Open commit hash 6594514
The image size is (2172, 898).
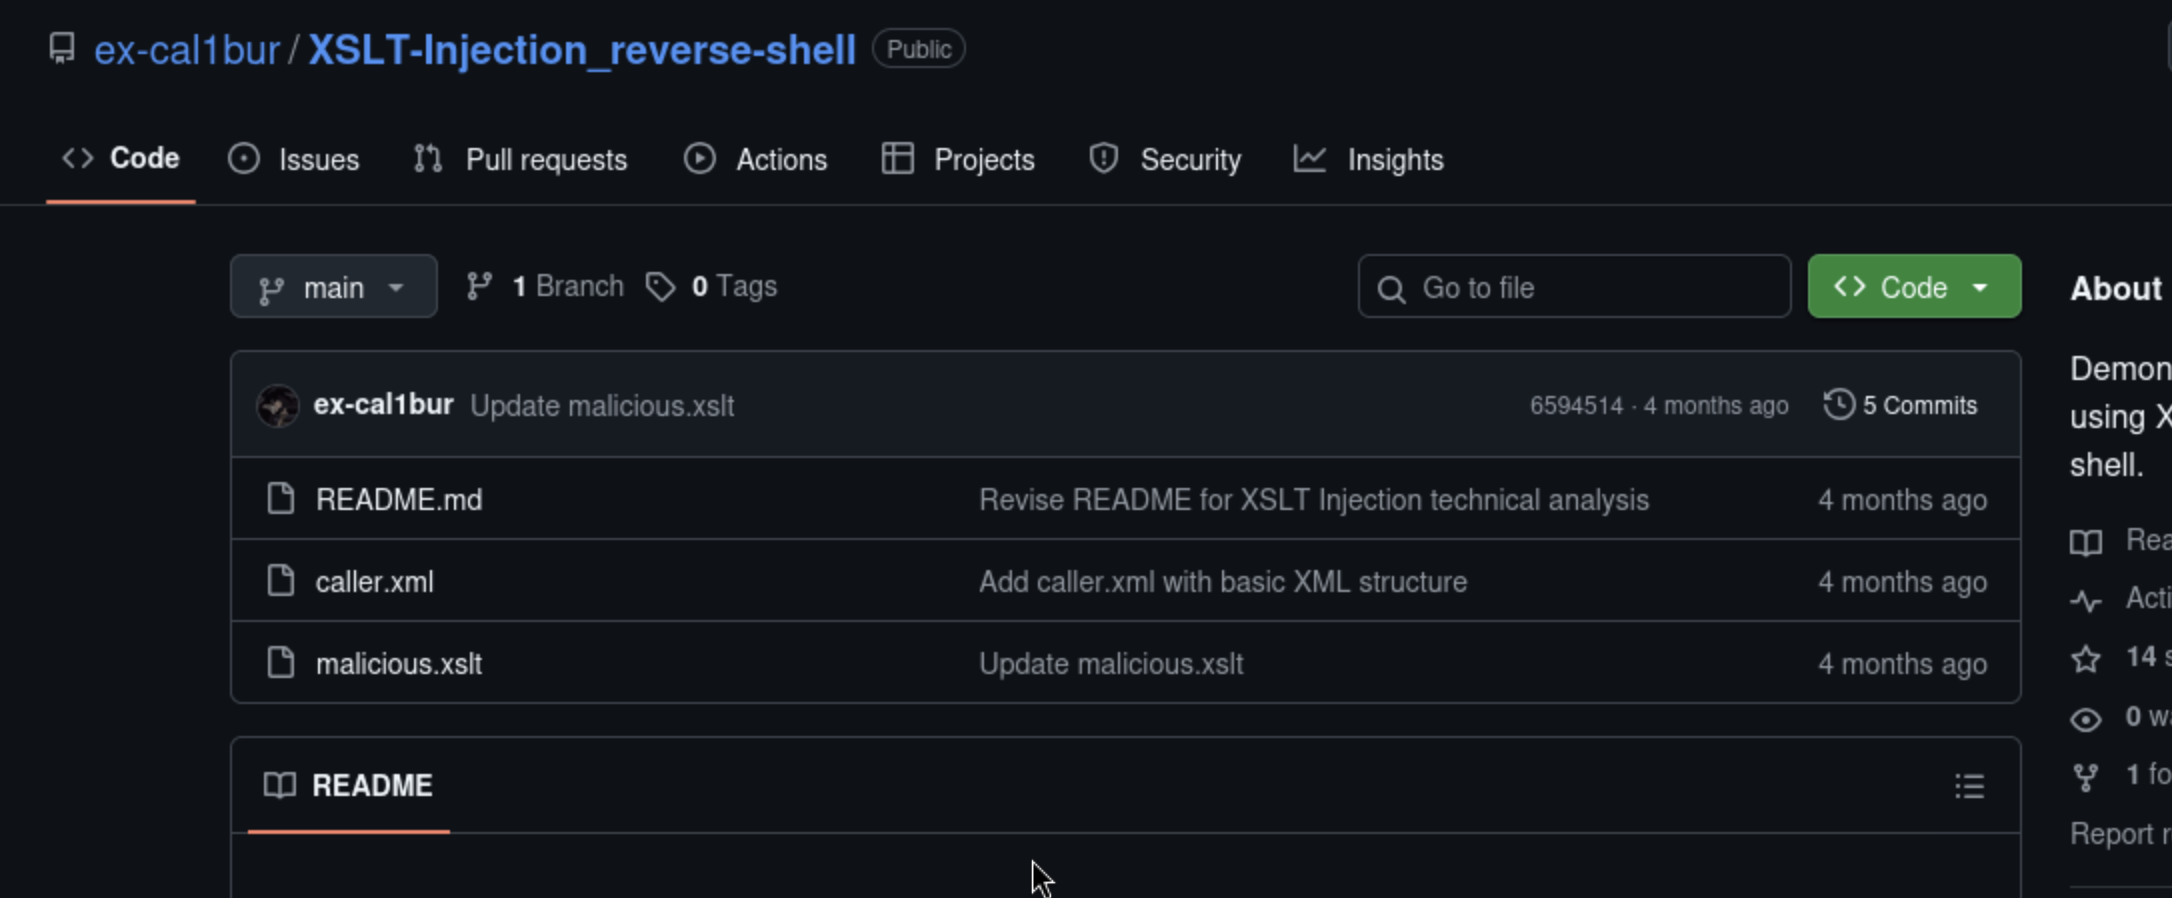(1576, 406)
